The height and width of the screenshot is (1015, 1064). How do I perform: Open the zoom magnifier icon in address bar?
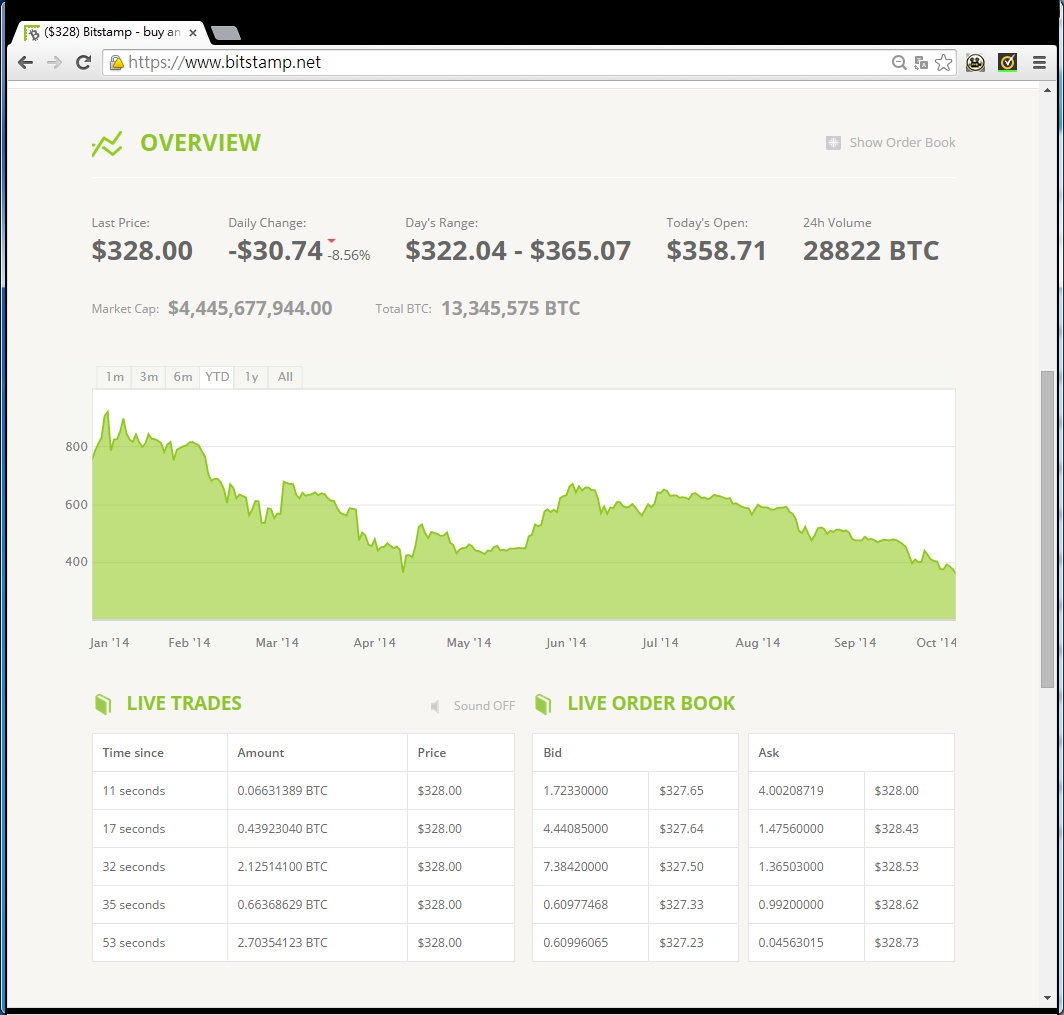[898, 62]
